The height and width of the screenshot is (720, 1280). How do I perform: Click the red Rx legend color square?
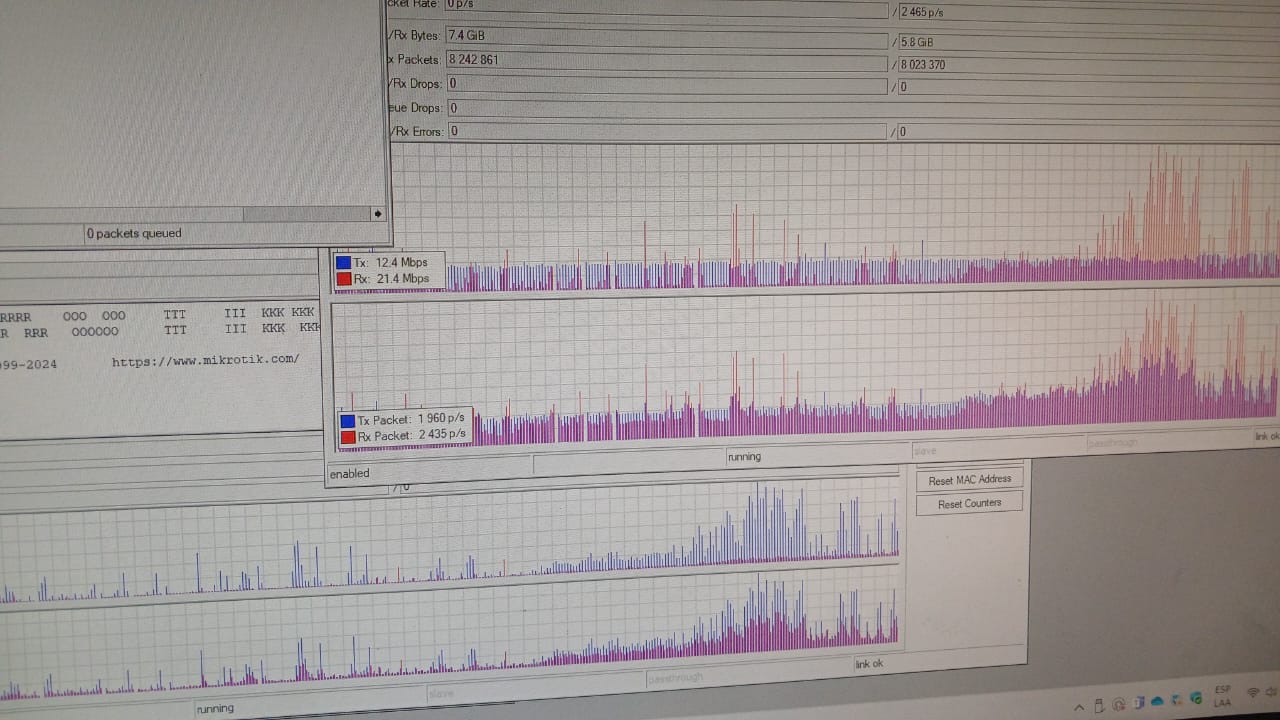click(x=343, y=279)
